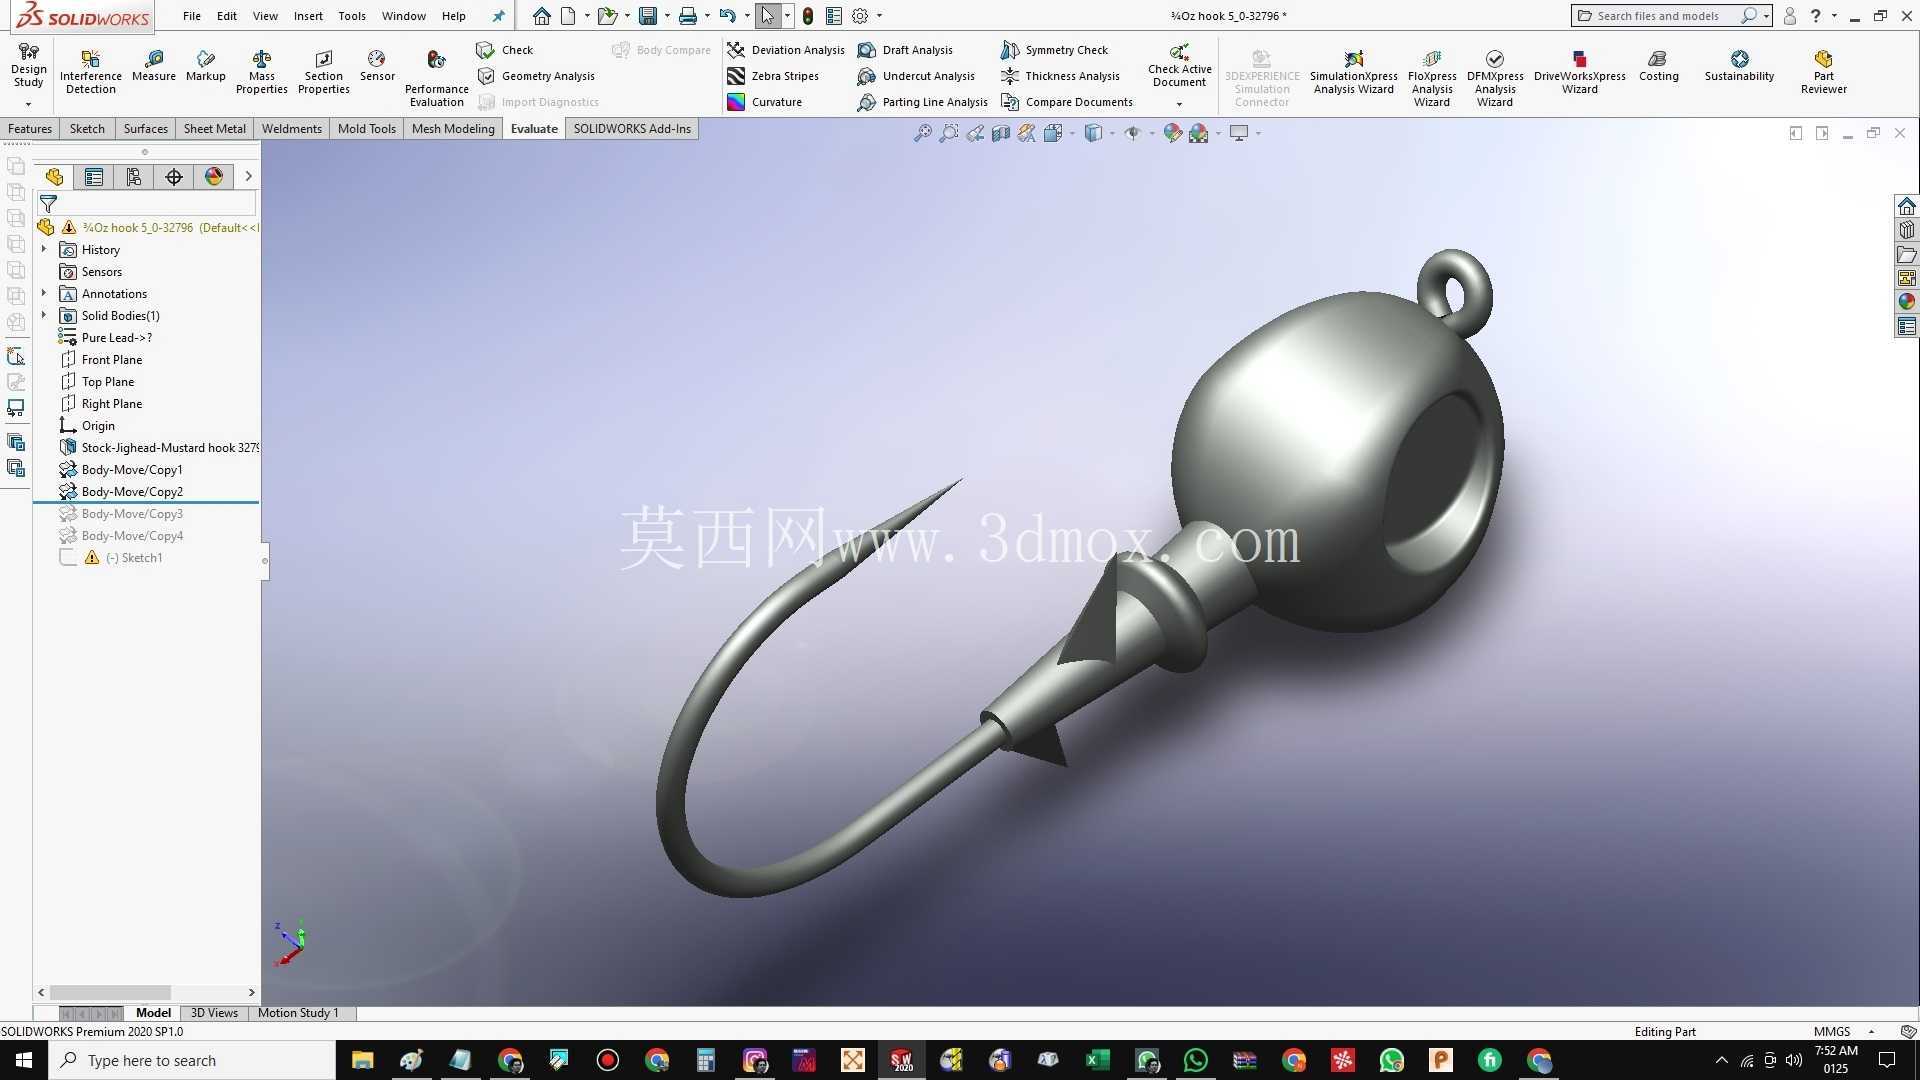Image resolution: width=1920 pixels, height=1080 pixels.
Task: Open the 3D Views tab
Action: (214, 1013)
